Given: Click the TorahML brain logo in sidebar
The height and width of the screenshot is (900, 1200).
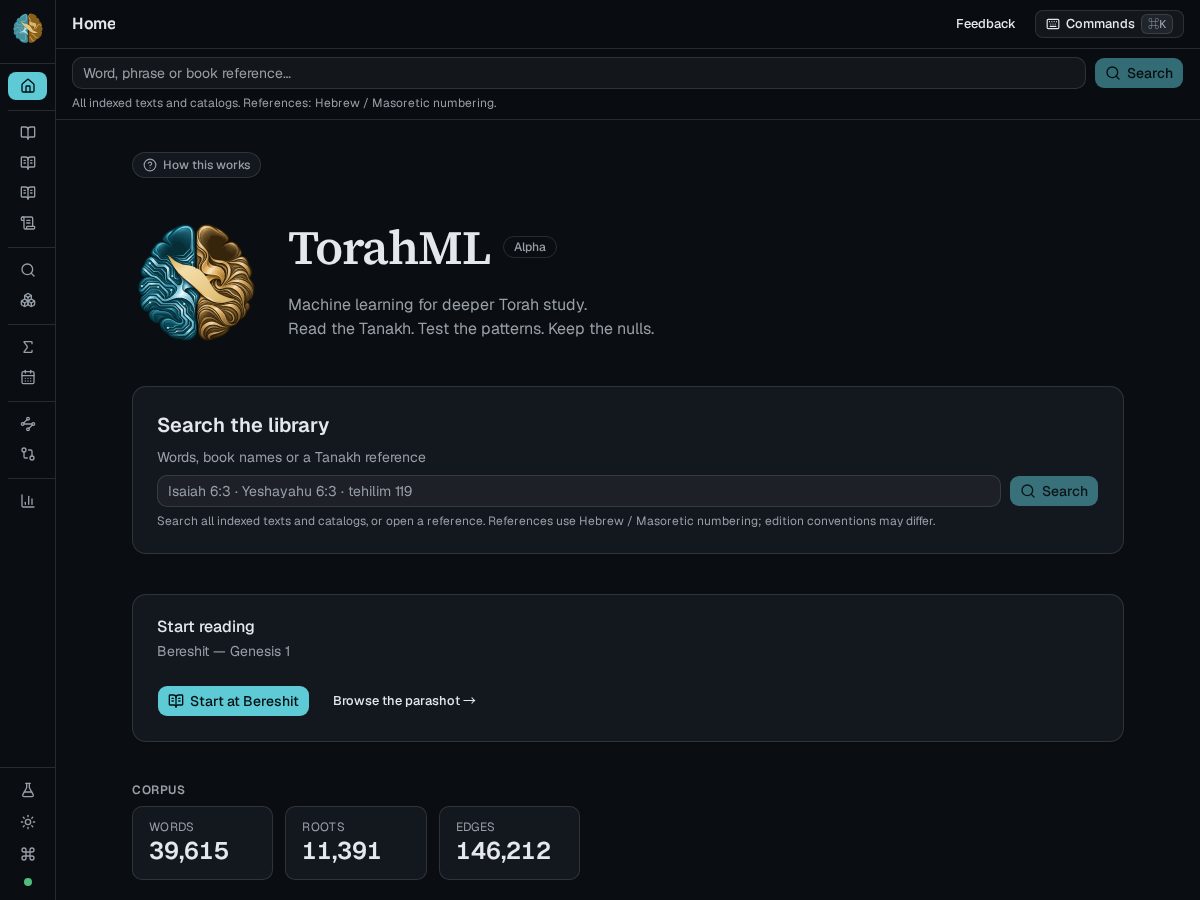Looking at the screenshot, I should click(x=28, y=28).
